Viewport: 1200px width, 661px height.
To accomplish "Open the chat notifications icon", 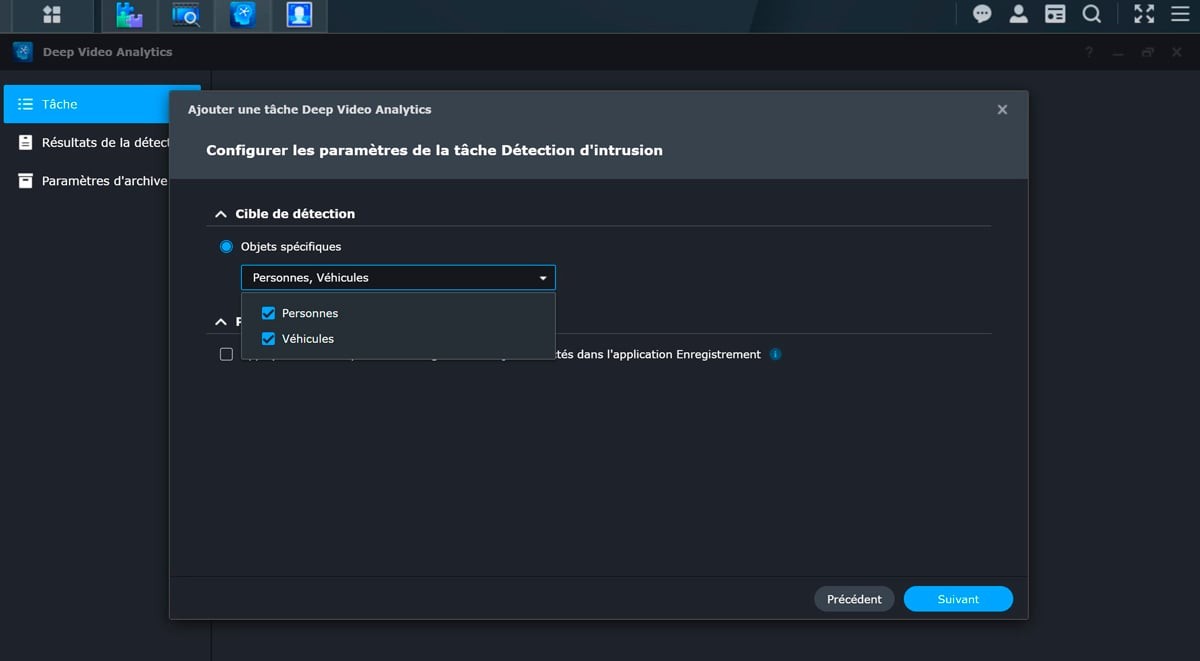I will point(982,14).
